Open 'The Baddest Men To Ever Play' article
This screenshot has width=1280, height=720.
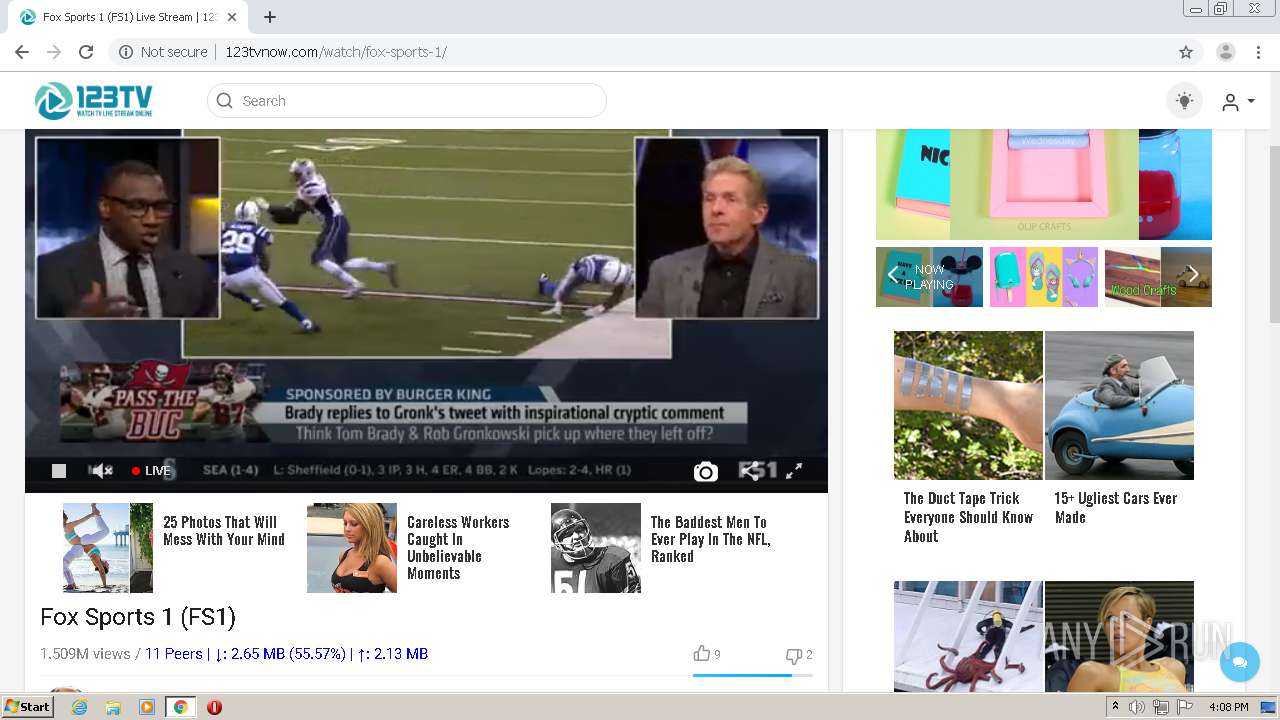coord(710,539)
